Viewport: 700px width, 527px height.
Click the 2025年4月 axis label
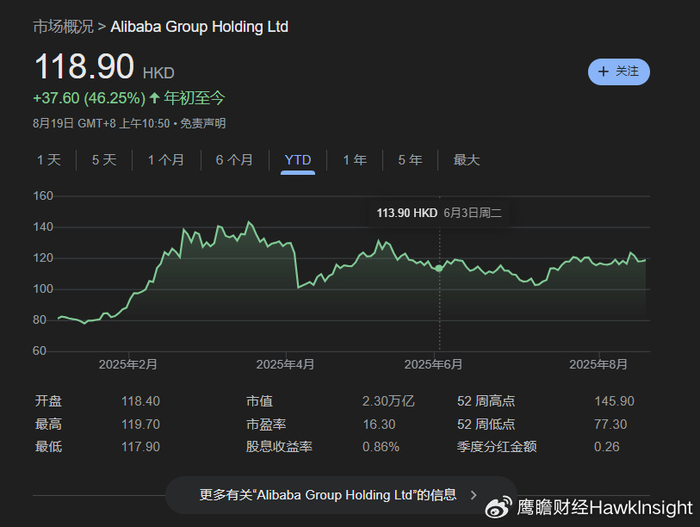(285, 364)
